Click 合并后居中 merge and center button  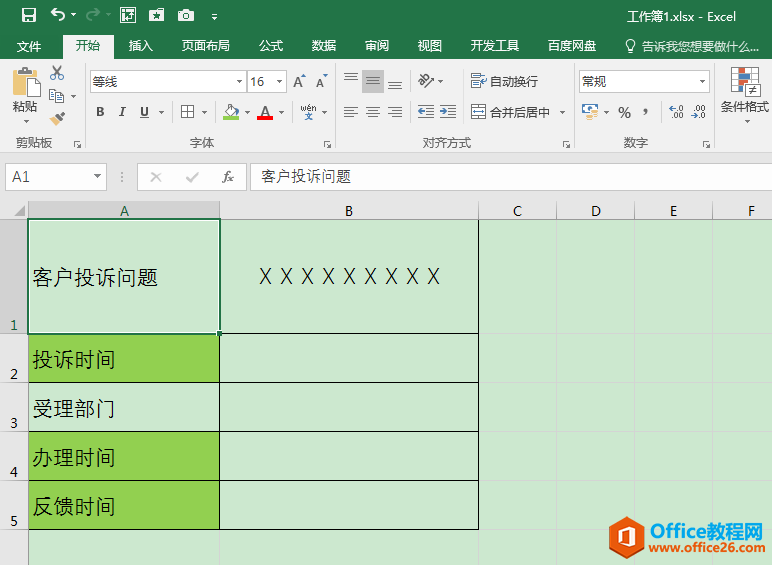pyautogui.click(x=510, y=112)
